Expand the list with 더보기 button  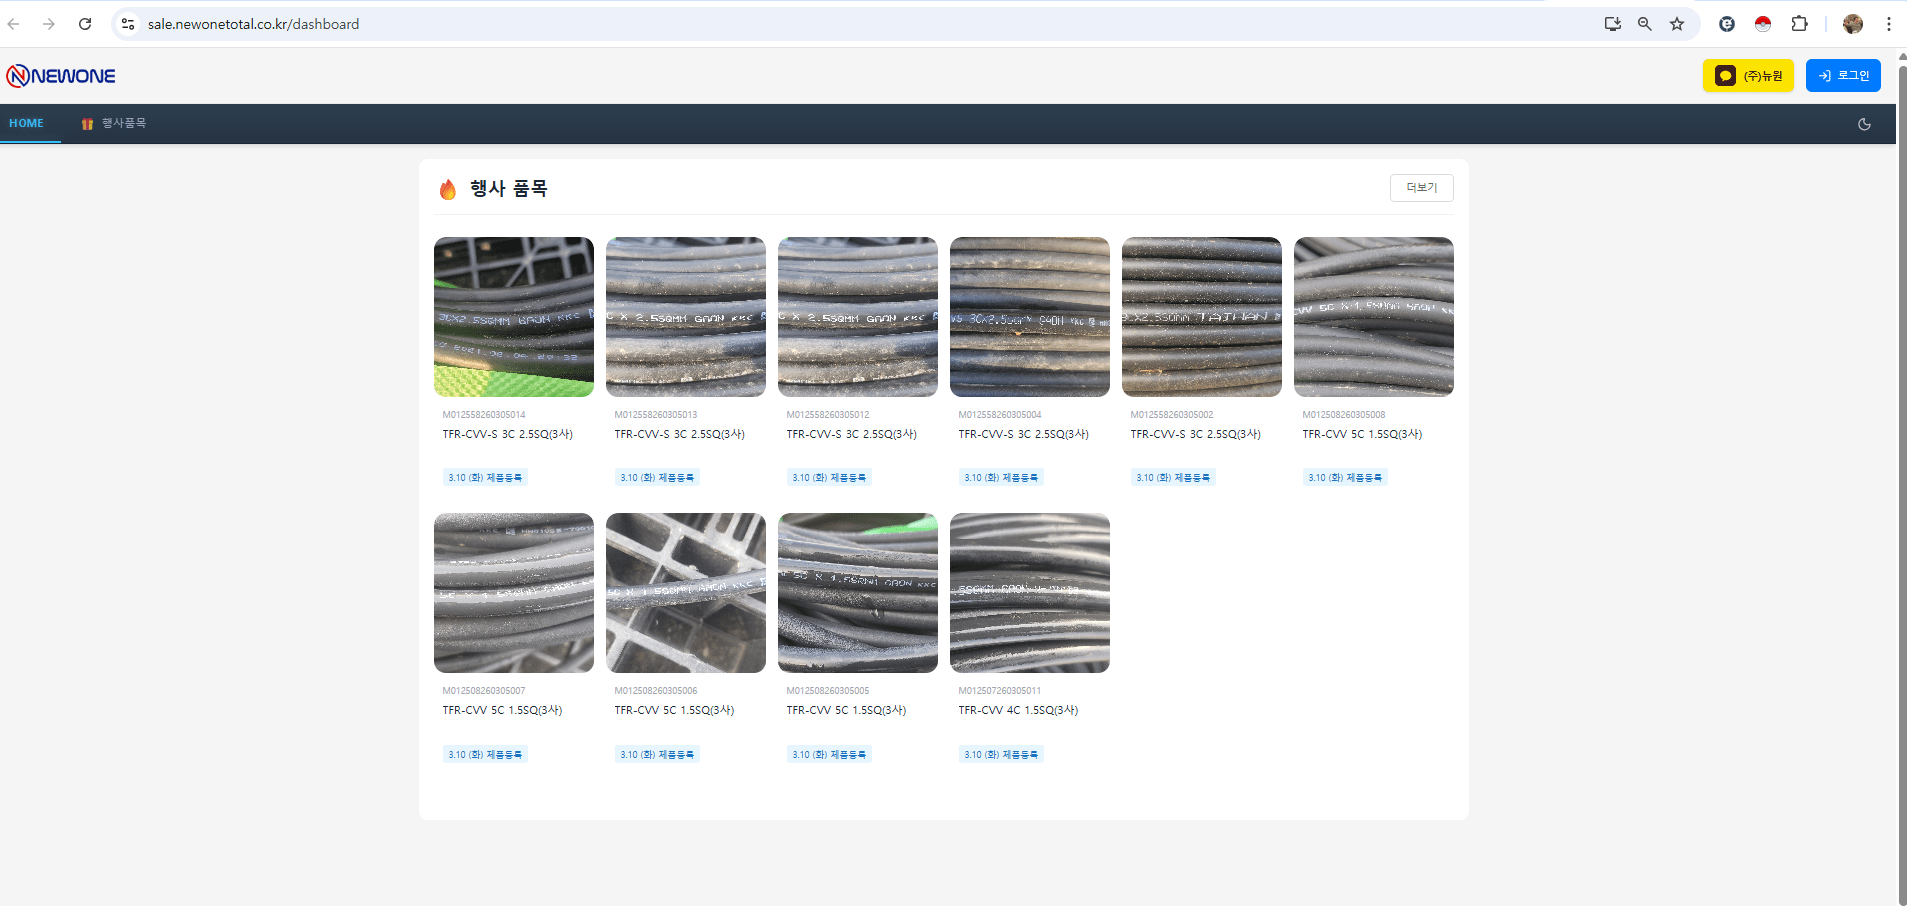pyautogui.click(x=1421, y=188)
